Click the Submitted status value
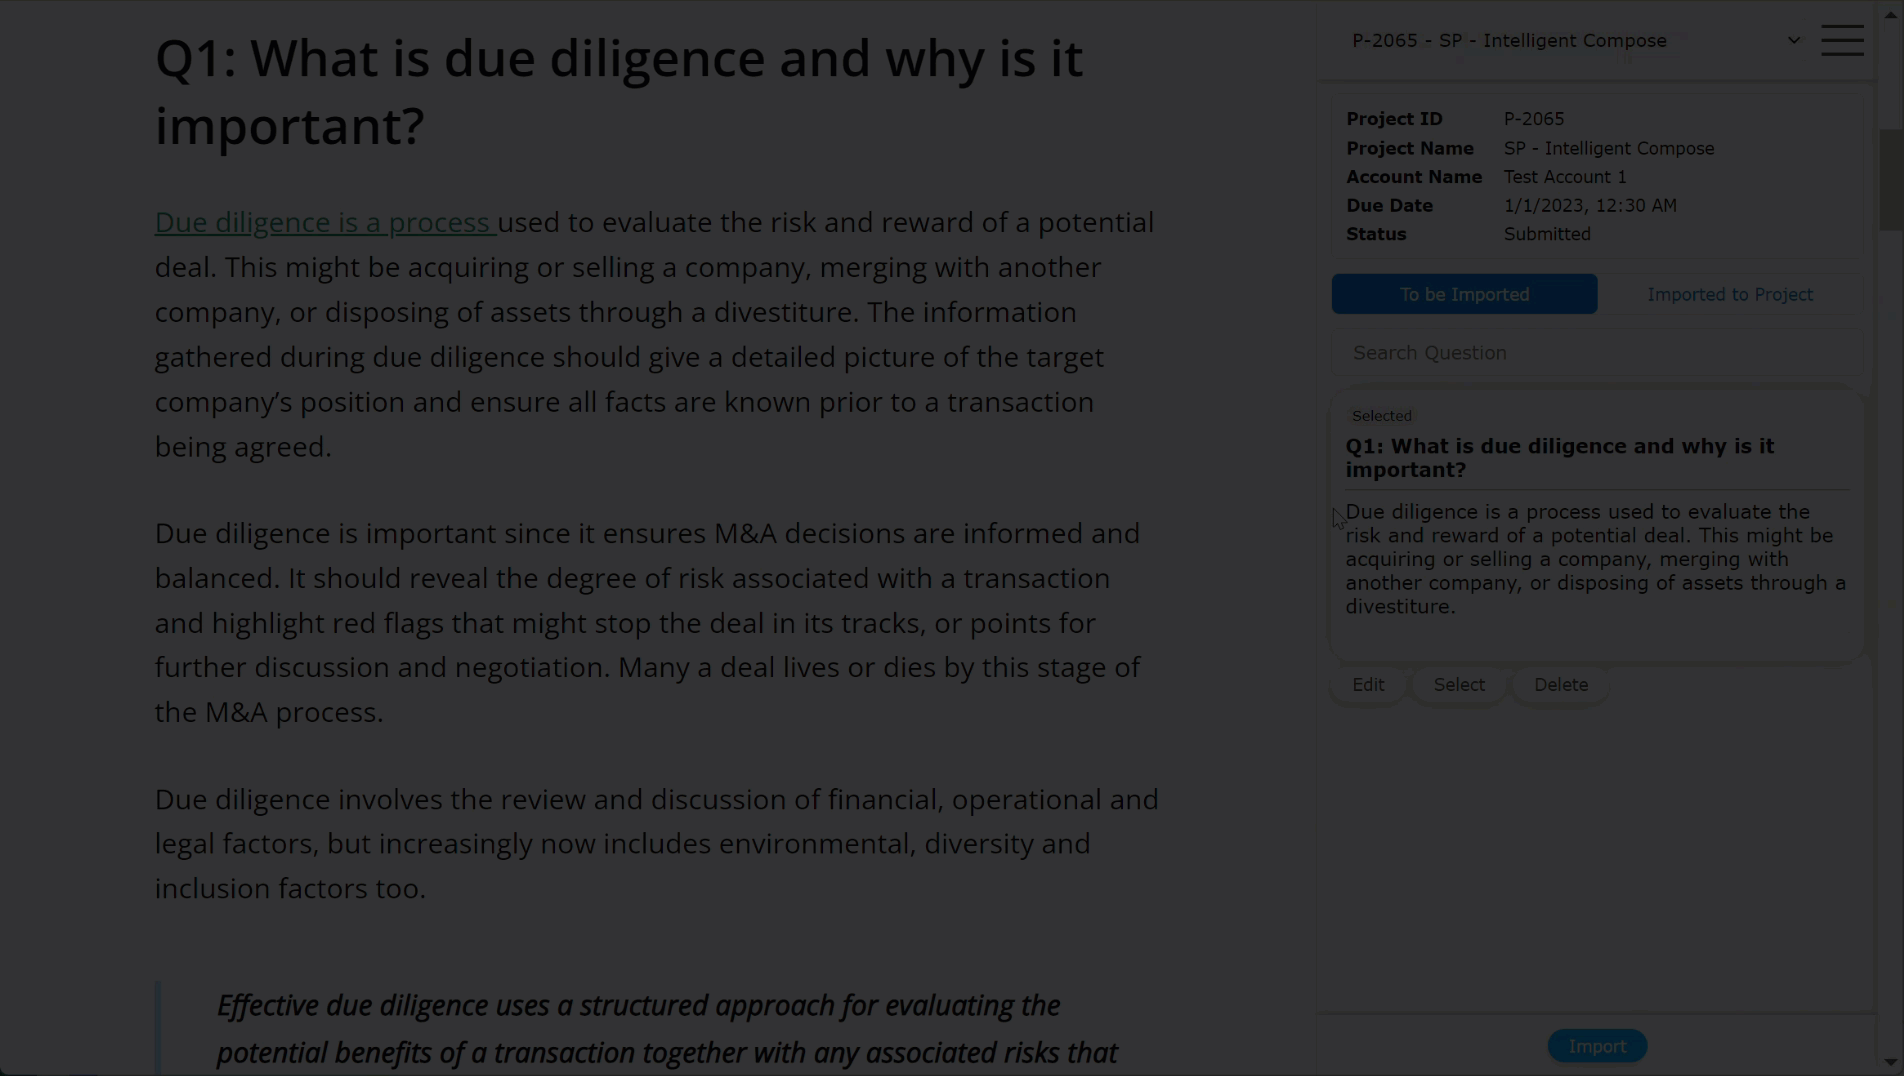 (x=1547, y=234)
